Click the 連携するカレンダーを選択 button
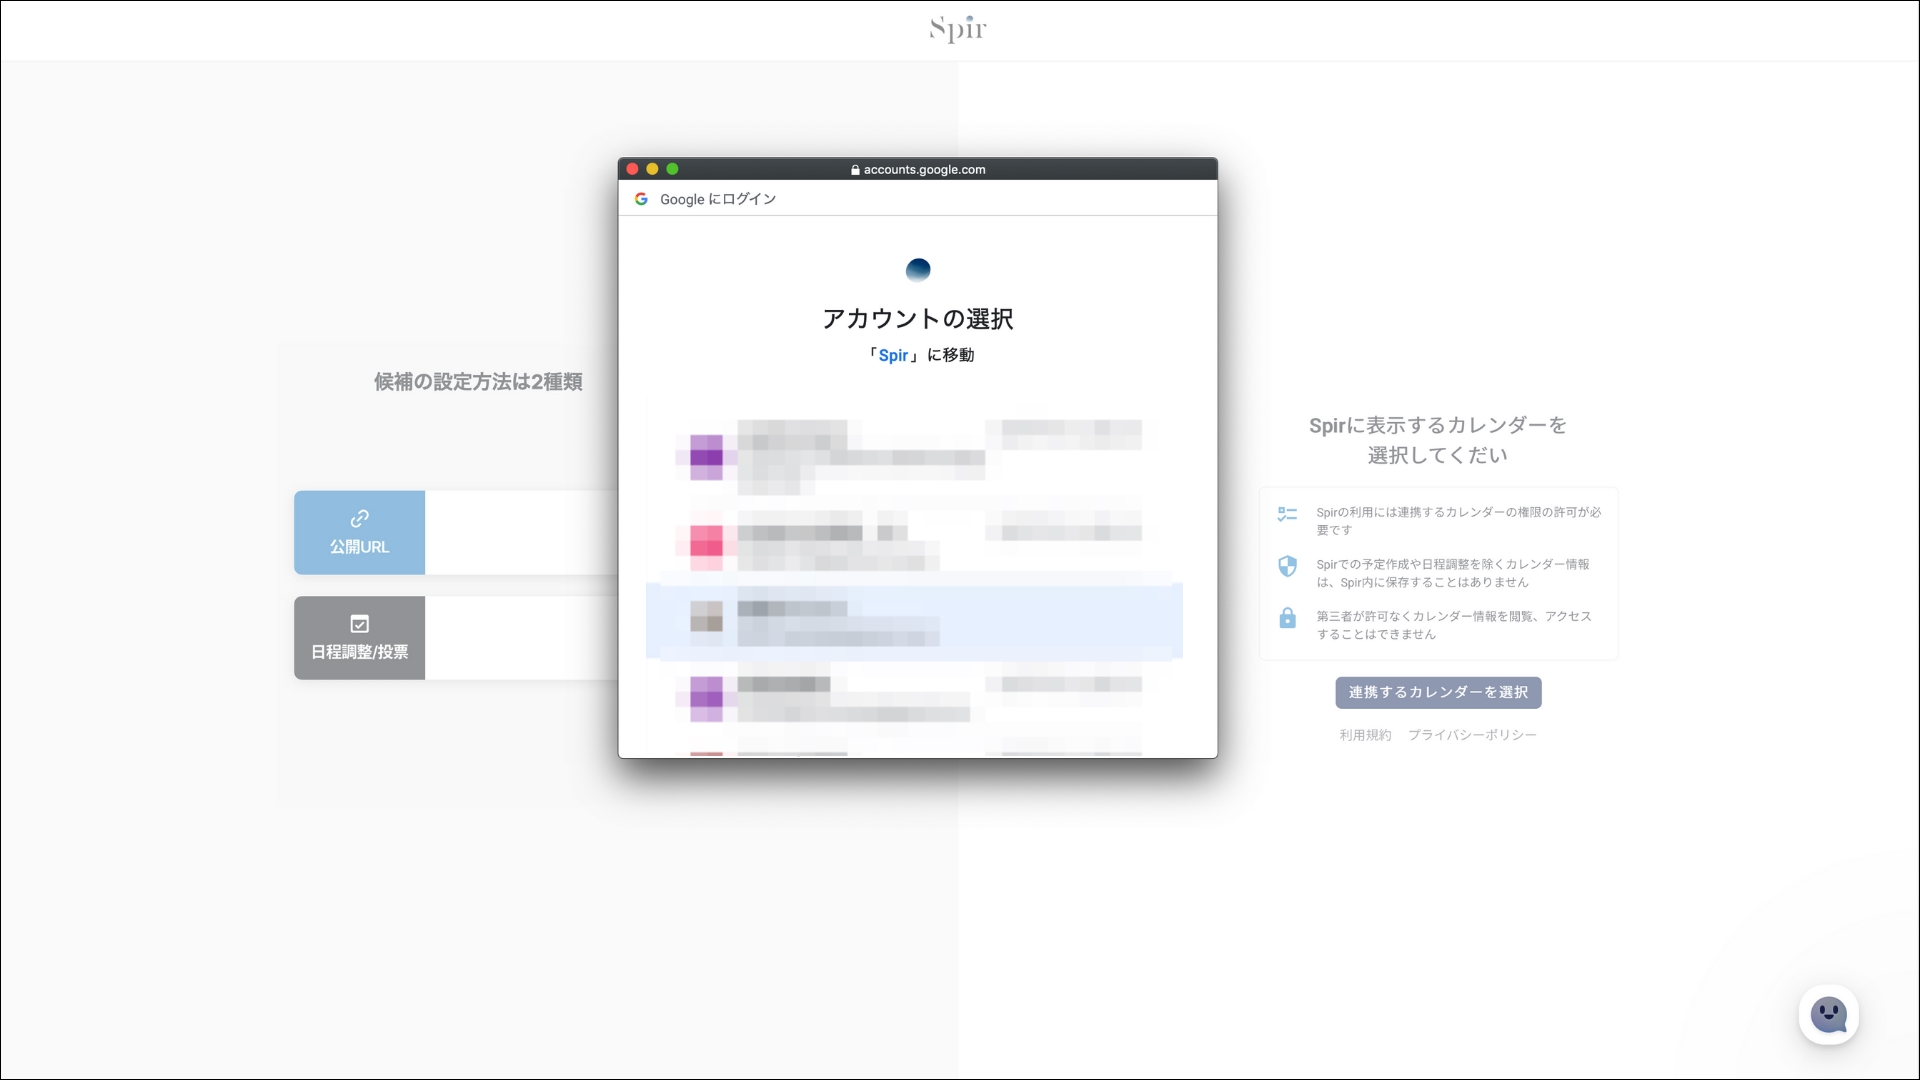The width and height of the screenshot is (1920, 1080). 1438,692
